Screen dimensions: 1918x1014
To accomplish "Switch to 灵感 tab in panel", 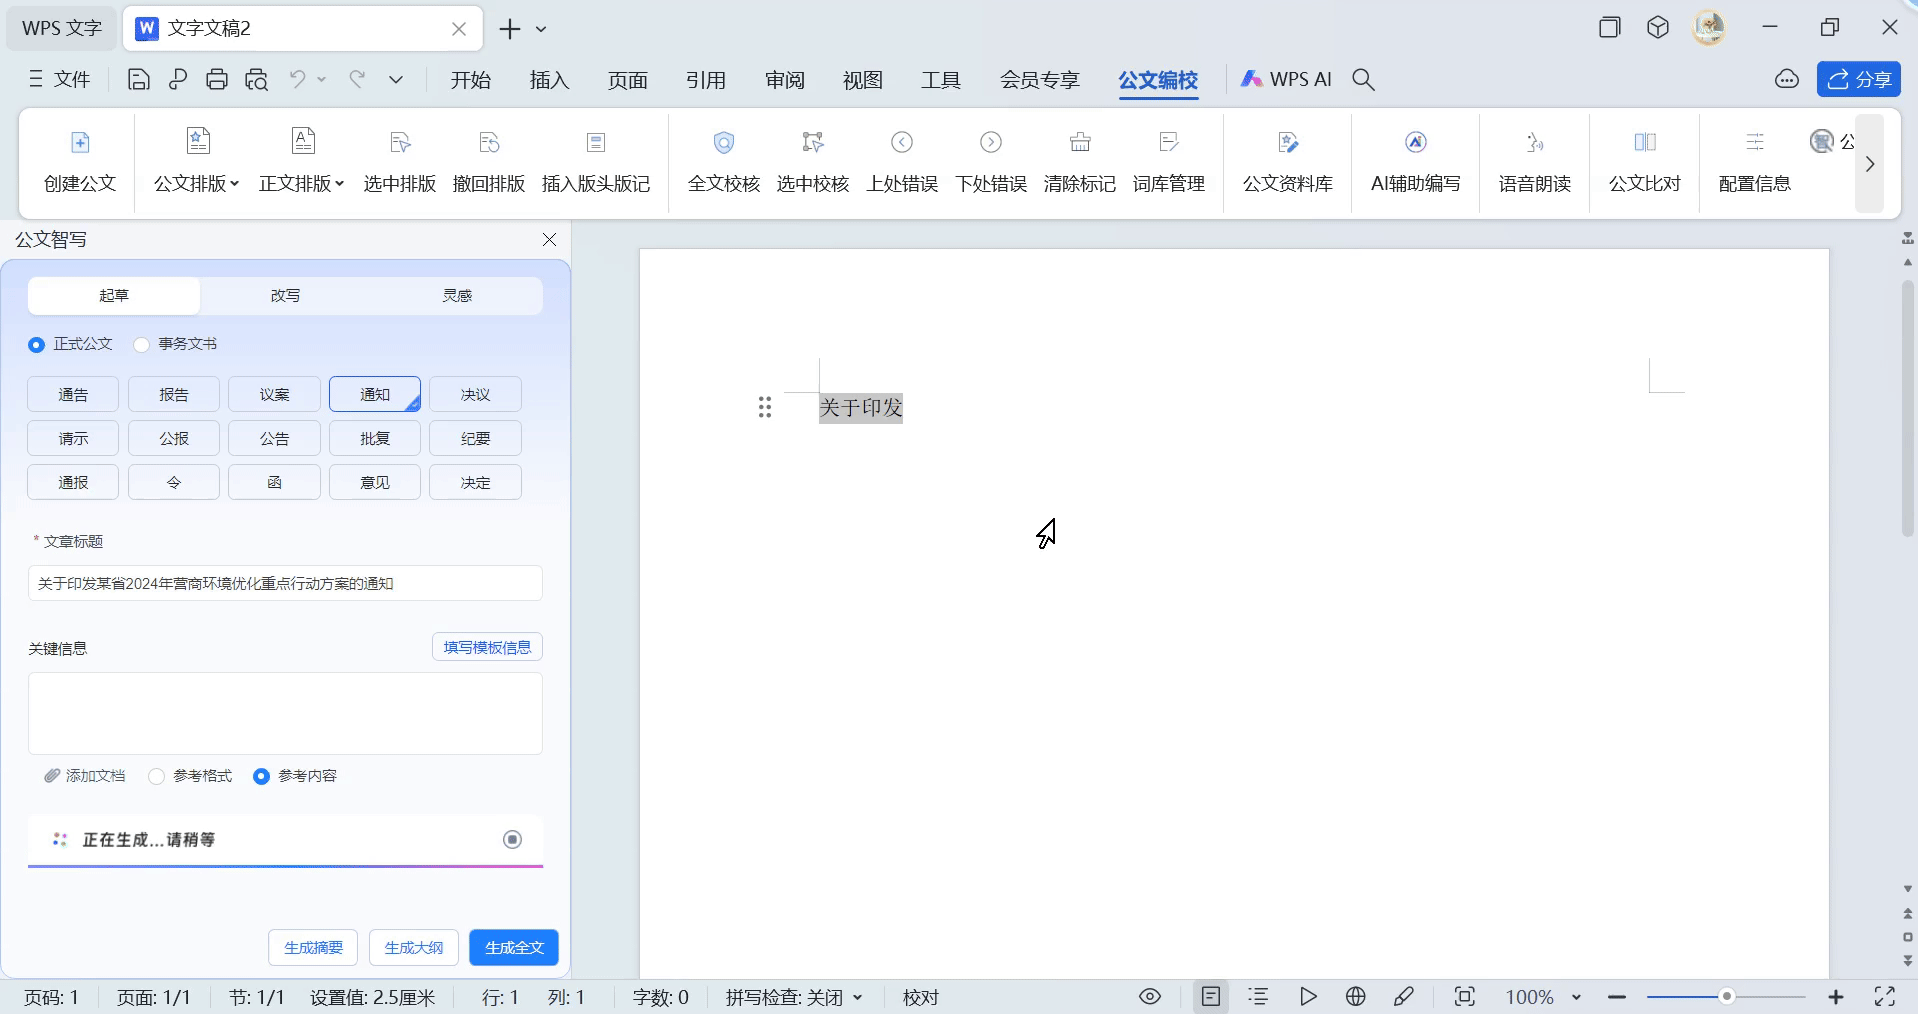I will [x=457, y=296].
